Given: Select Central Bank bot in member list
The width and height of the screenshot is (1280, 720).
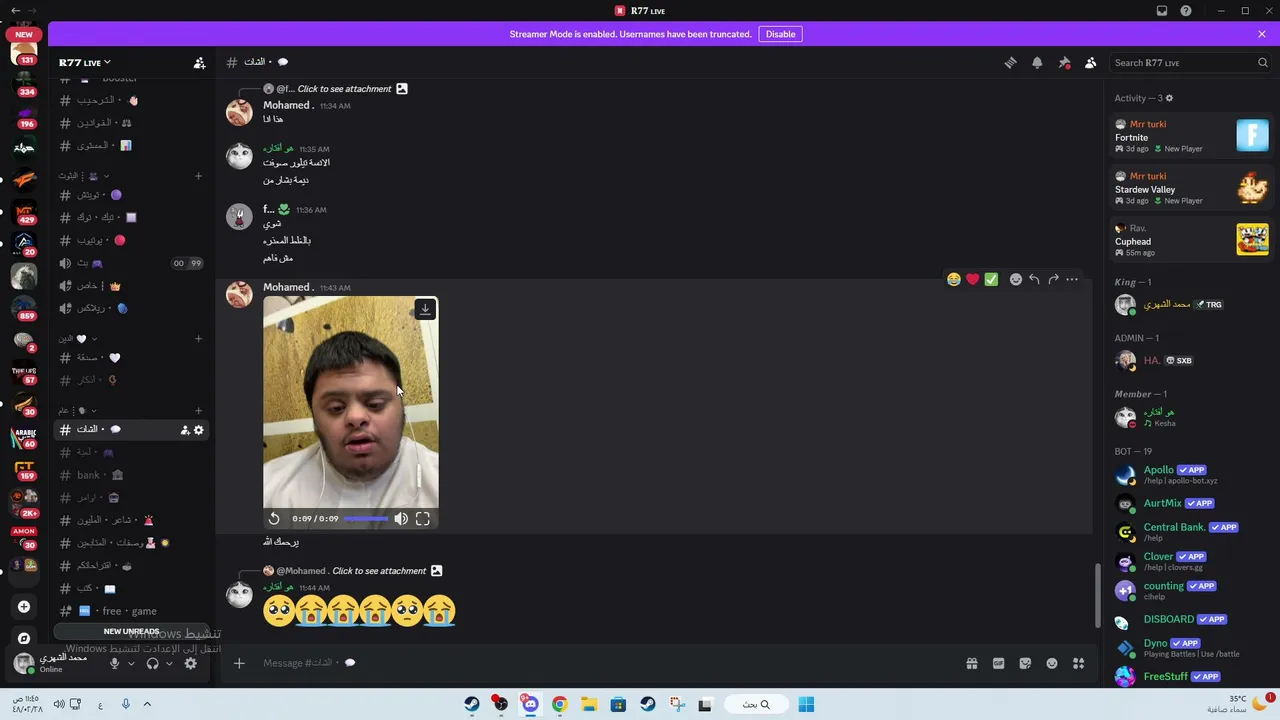Looking at the screenshot, I should click(x=1191, y=532).
